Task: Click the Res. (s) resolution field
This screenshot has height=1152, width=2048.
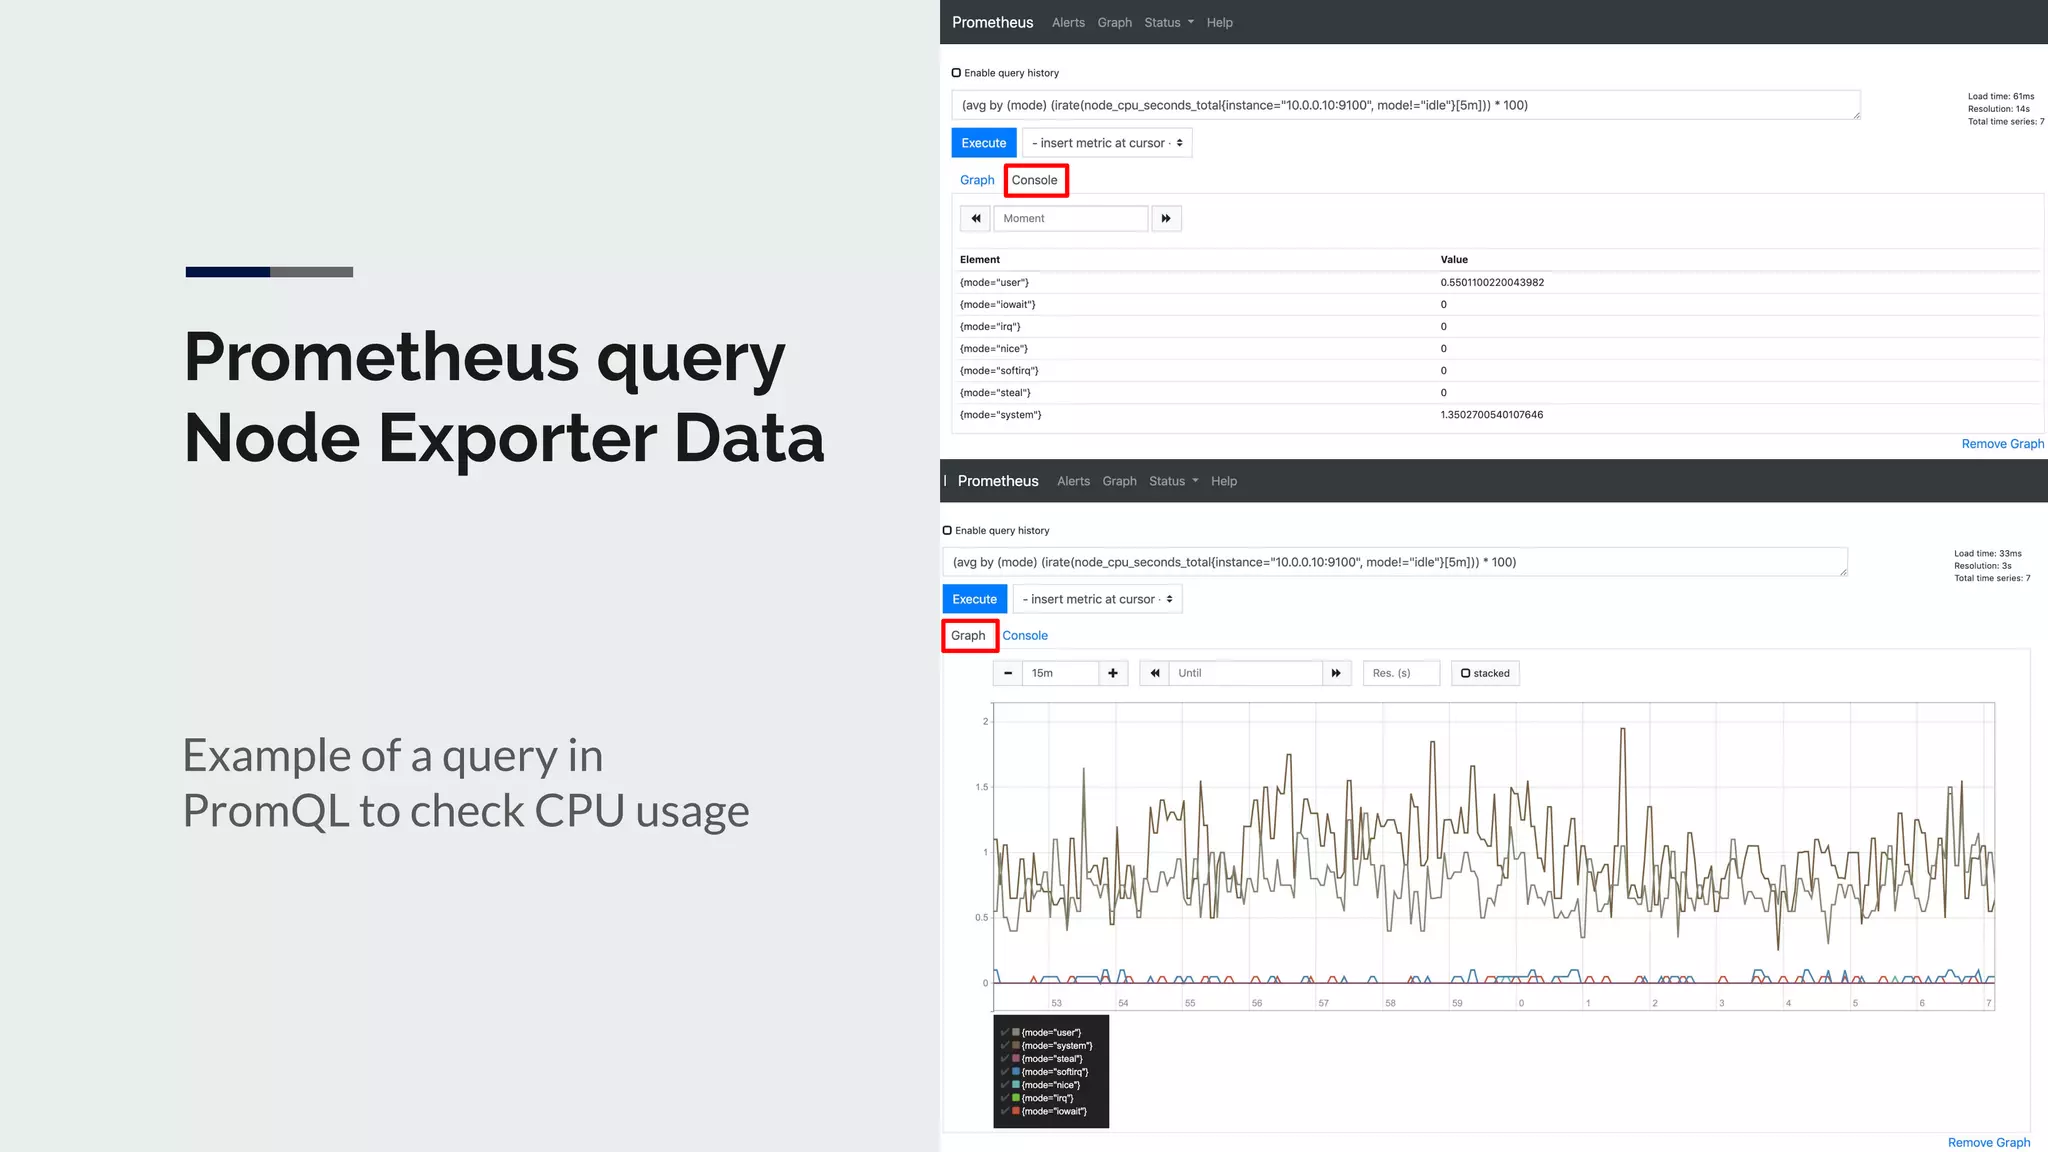Action: 1401,673
